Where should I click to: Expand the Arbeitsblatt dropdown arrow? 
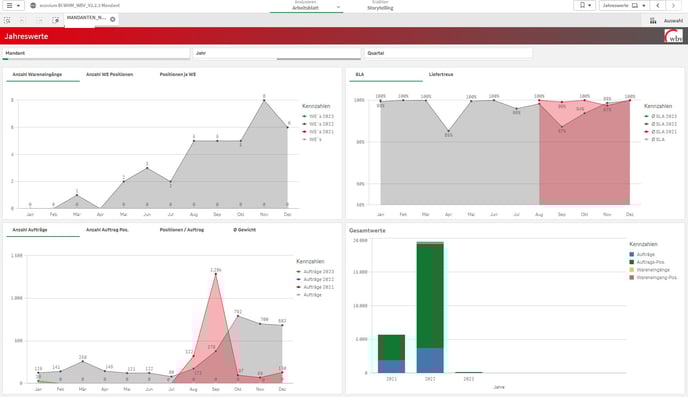tap(338, 7)
